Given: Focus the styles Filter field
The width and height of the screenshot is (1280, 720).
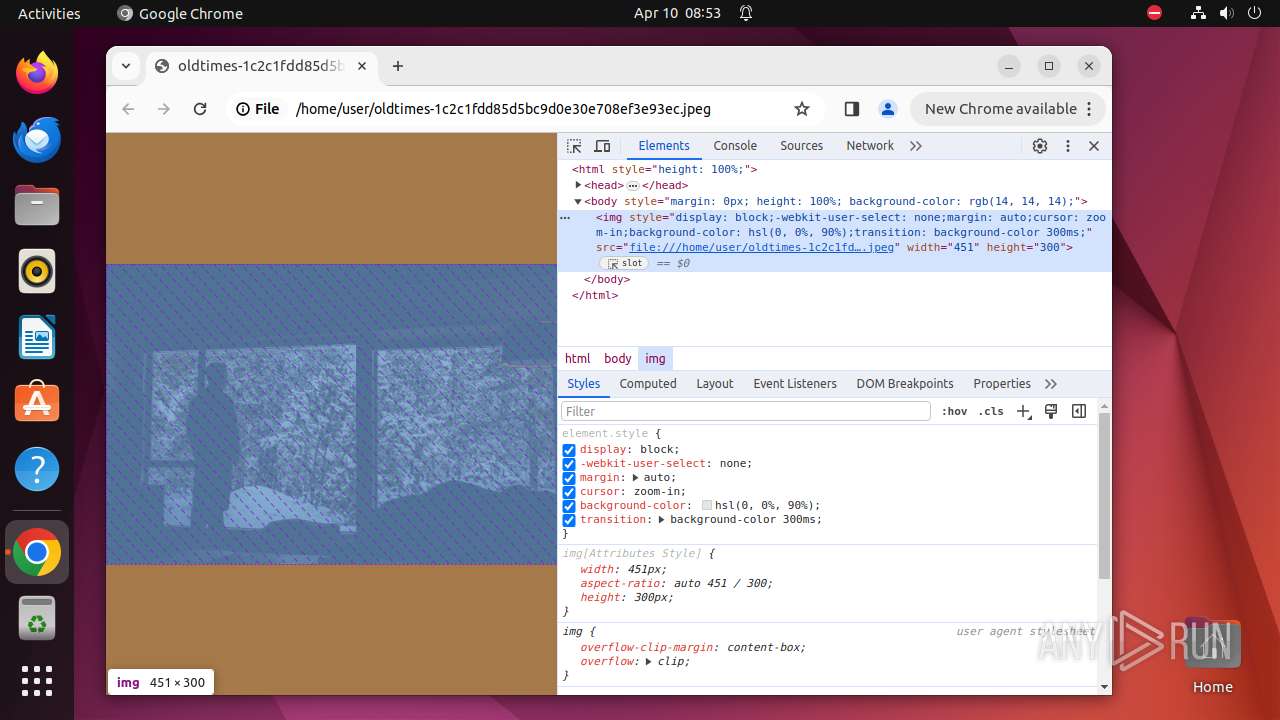Looking at the screenshot, I should click(746, 411).
